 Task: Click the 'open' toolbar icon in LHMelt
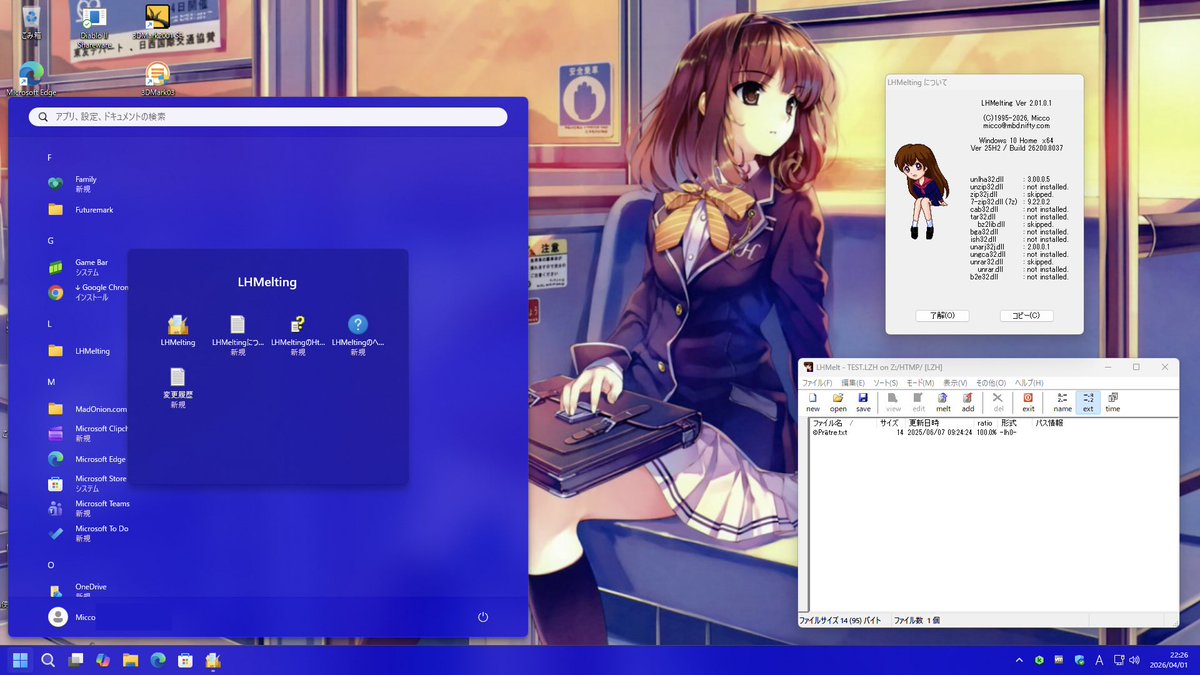point(838,402)
